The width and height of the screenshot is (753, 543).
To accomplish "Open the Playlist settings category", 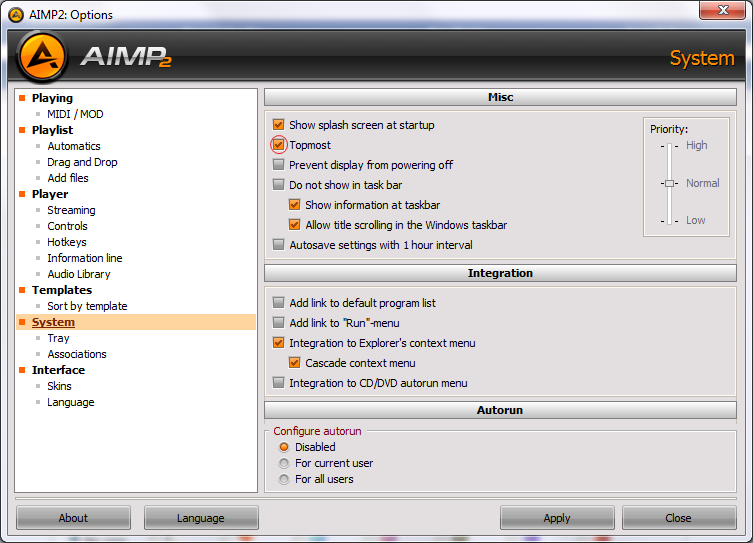I will (x=52, y=130).
